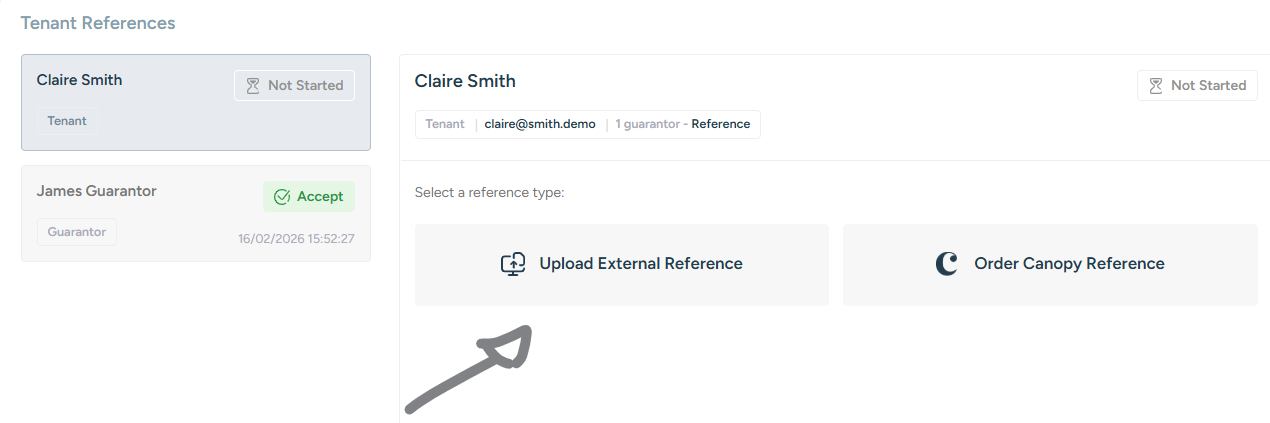Click the Claire Smith detail title

pos(465,81)
